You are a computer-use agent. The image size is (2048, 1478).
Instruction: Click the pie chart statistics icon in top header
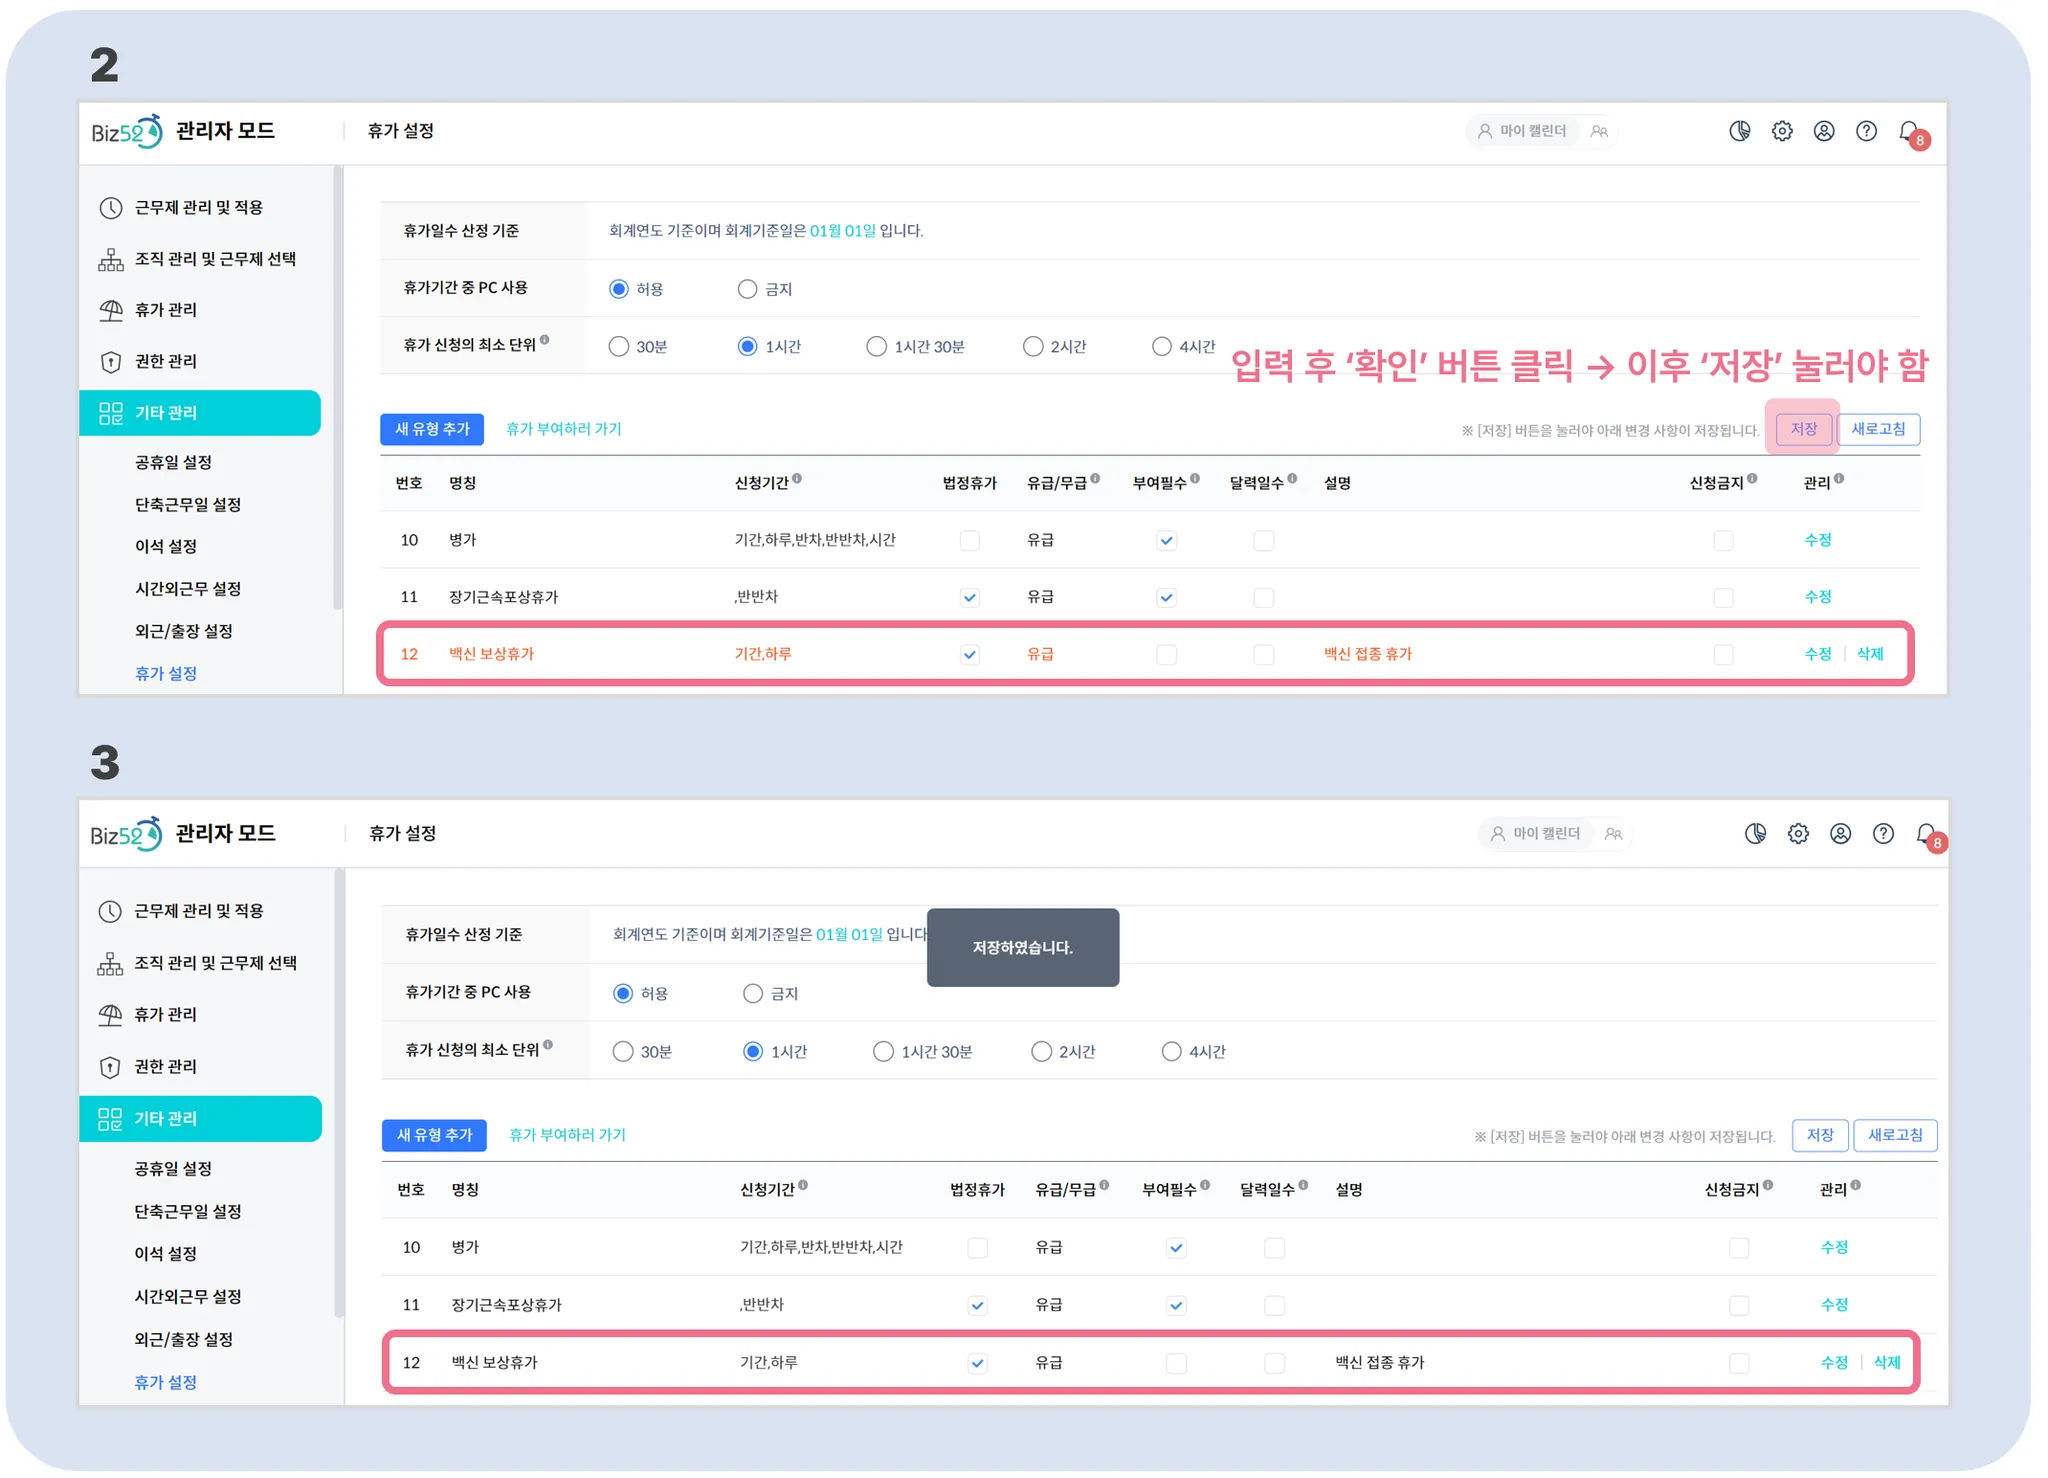(x=1740, y=131)
